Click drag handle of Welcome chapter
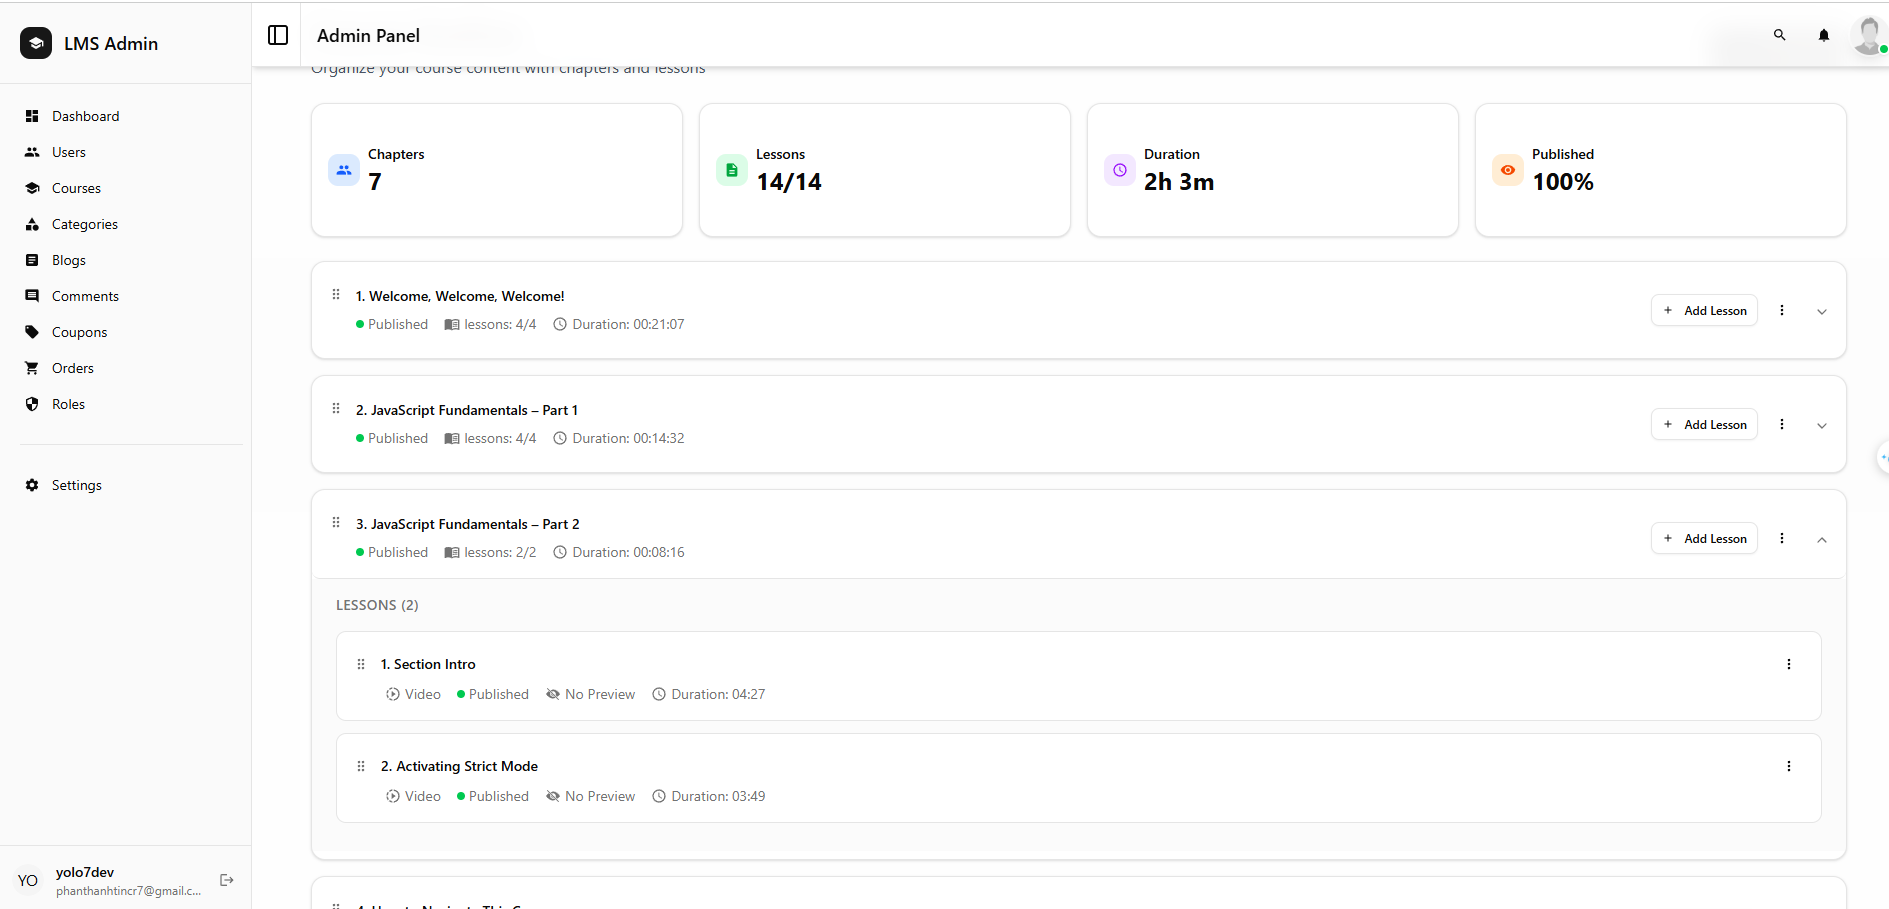The image size is (1889, 909). [336, 295]
